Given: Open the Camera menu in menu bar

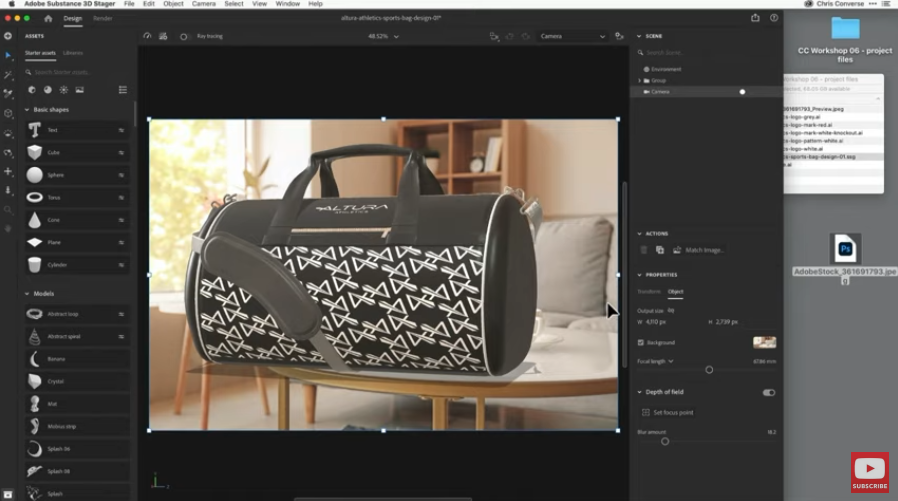Looking at the screenshot, I should [x=203, y=4].
